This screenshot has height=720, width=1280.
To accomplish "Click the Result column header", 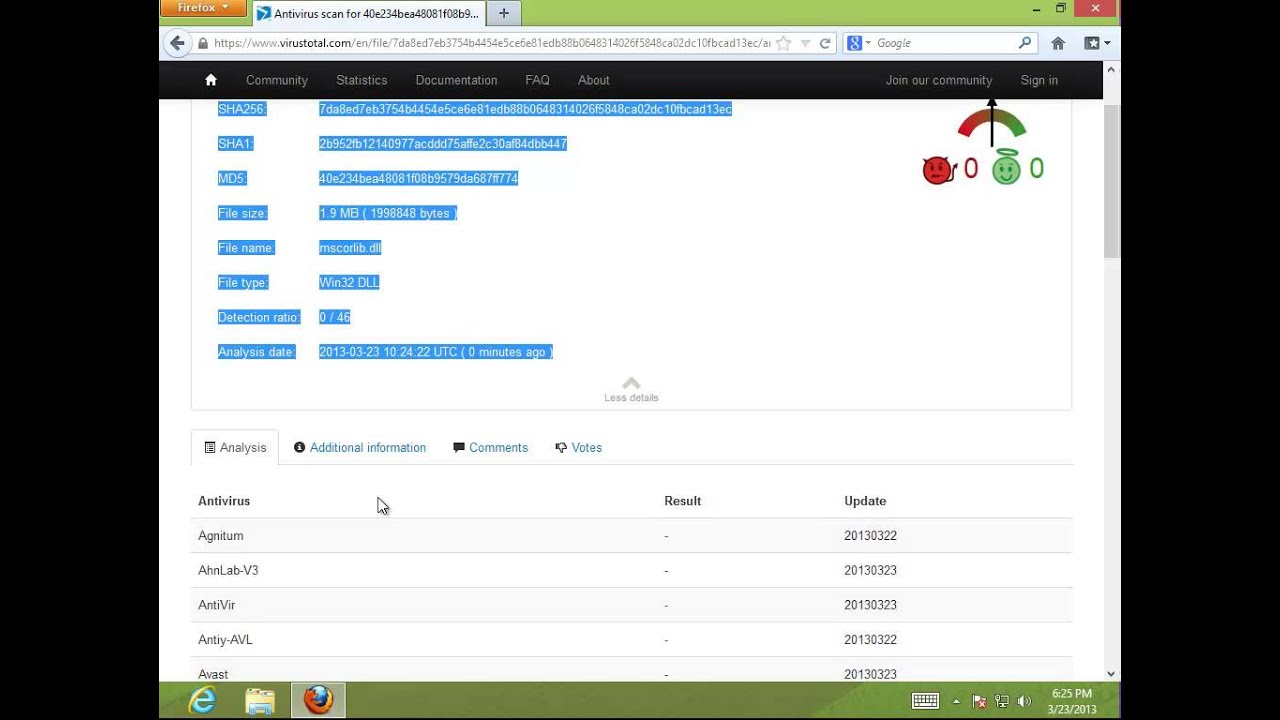I will (x=683, y=501).
